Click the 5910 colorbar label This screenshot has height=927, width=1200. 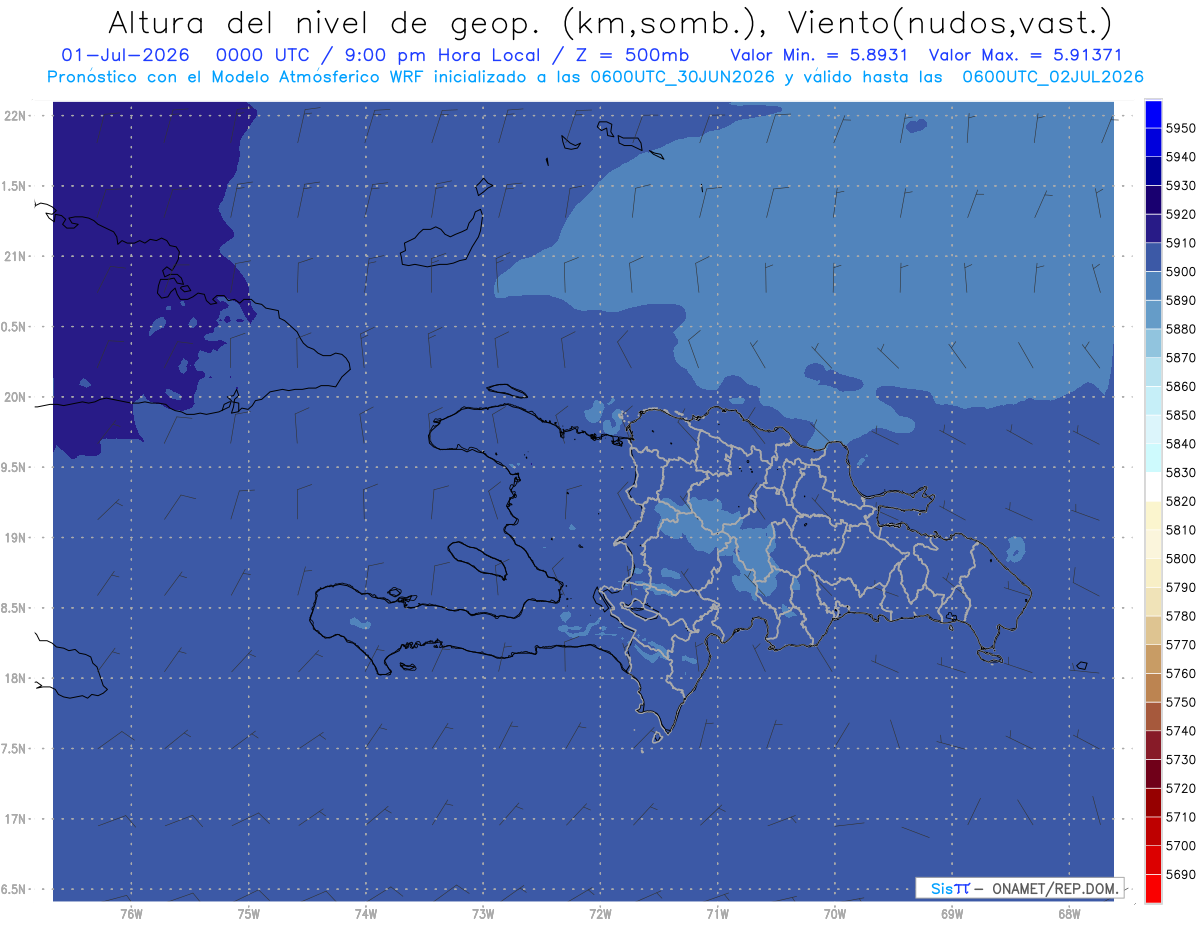[x=1181, y=243]
